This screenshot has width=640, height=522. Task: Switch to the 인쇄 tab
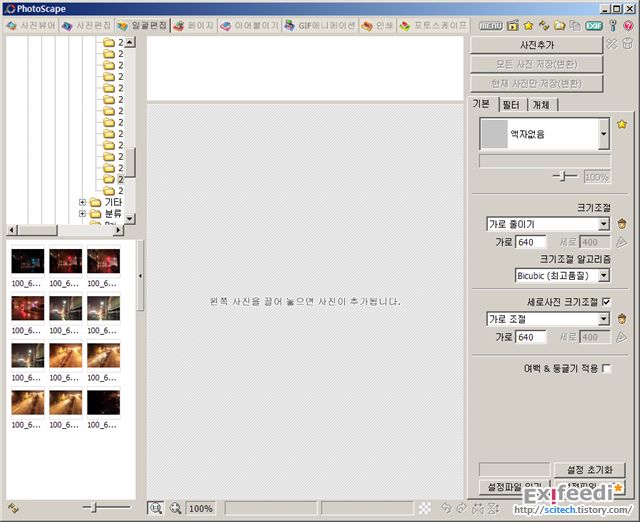click(378, 26)
